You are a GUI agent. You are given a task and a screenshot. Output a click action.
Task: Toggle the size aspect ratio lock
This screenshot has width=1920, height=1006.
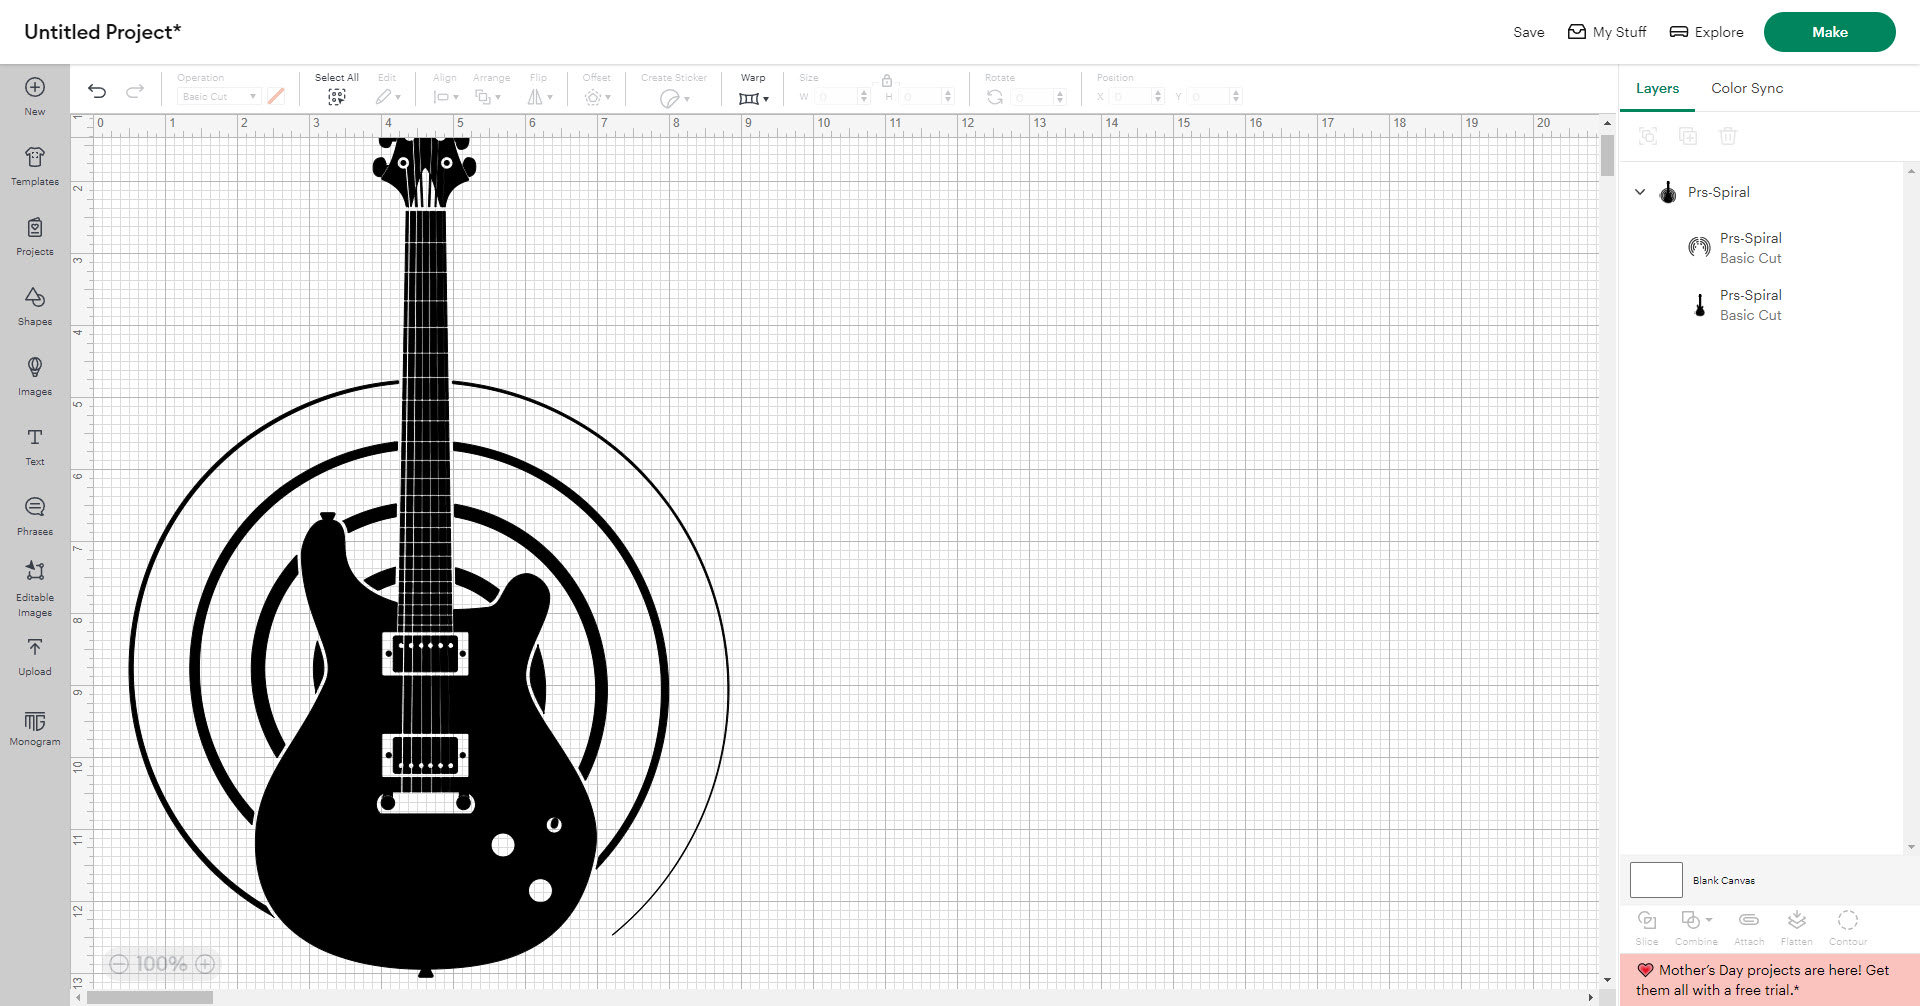click(x=886, y=80)
